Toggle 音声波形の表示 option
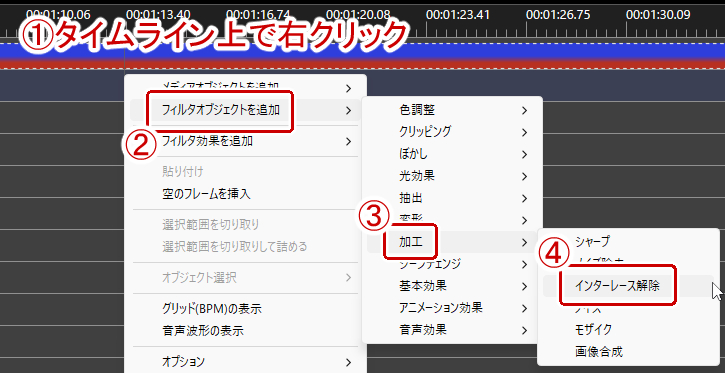725x373 pixels. click(246, 330)
